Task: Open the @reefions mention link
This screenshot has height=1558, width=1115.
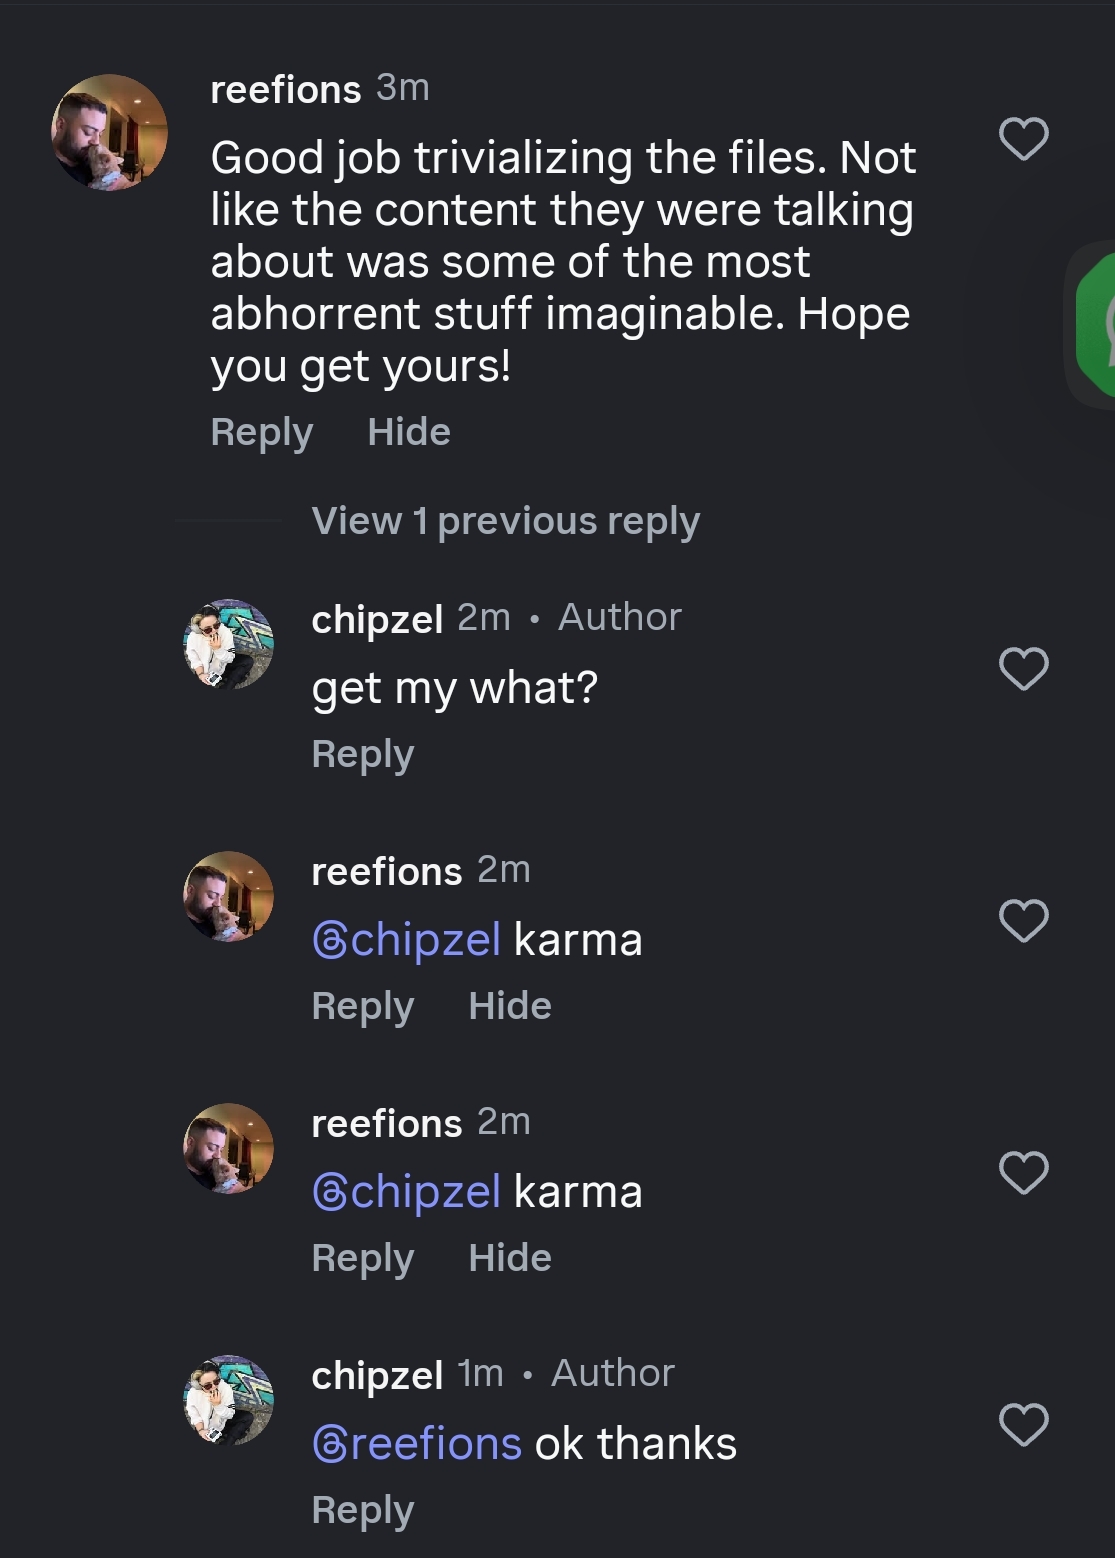Action: 417,1444
